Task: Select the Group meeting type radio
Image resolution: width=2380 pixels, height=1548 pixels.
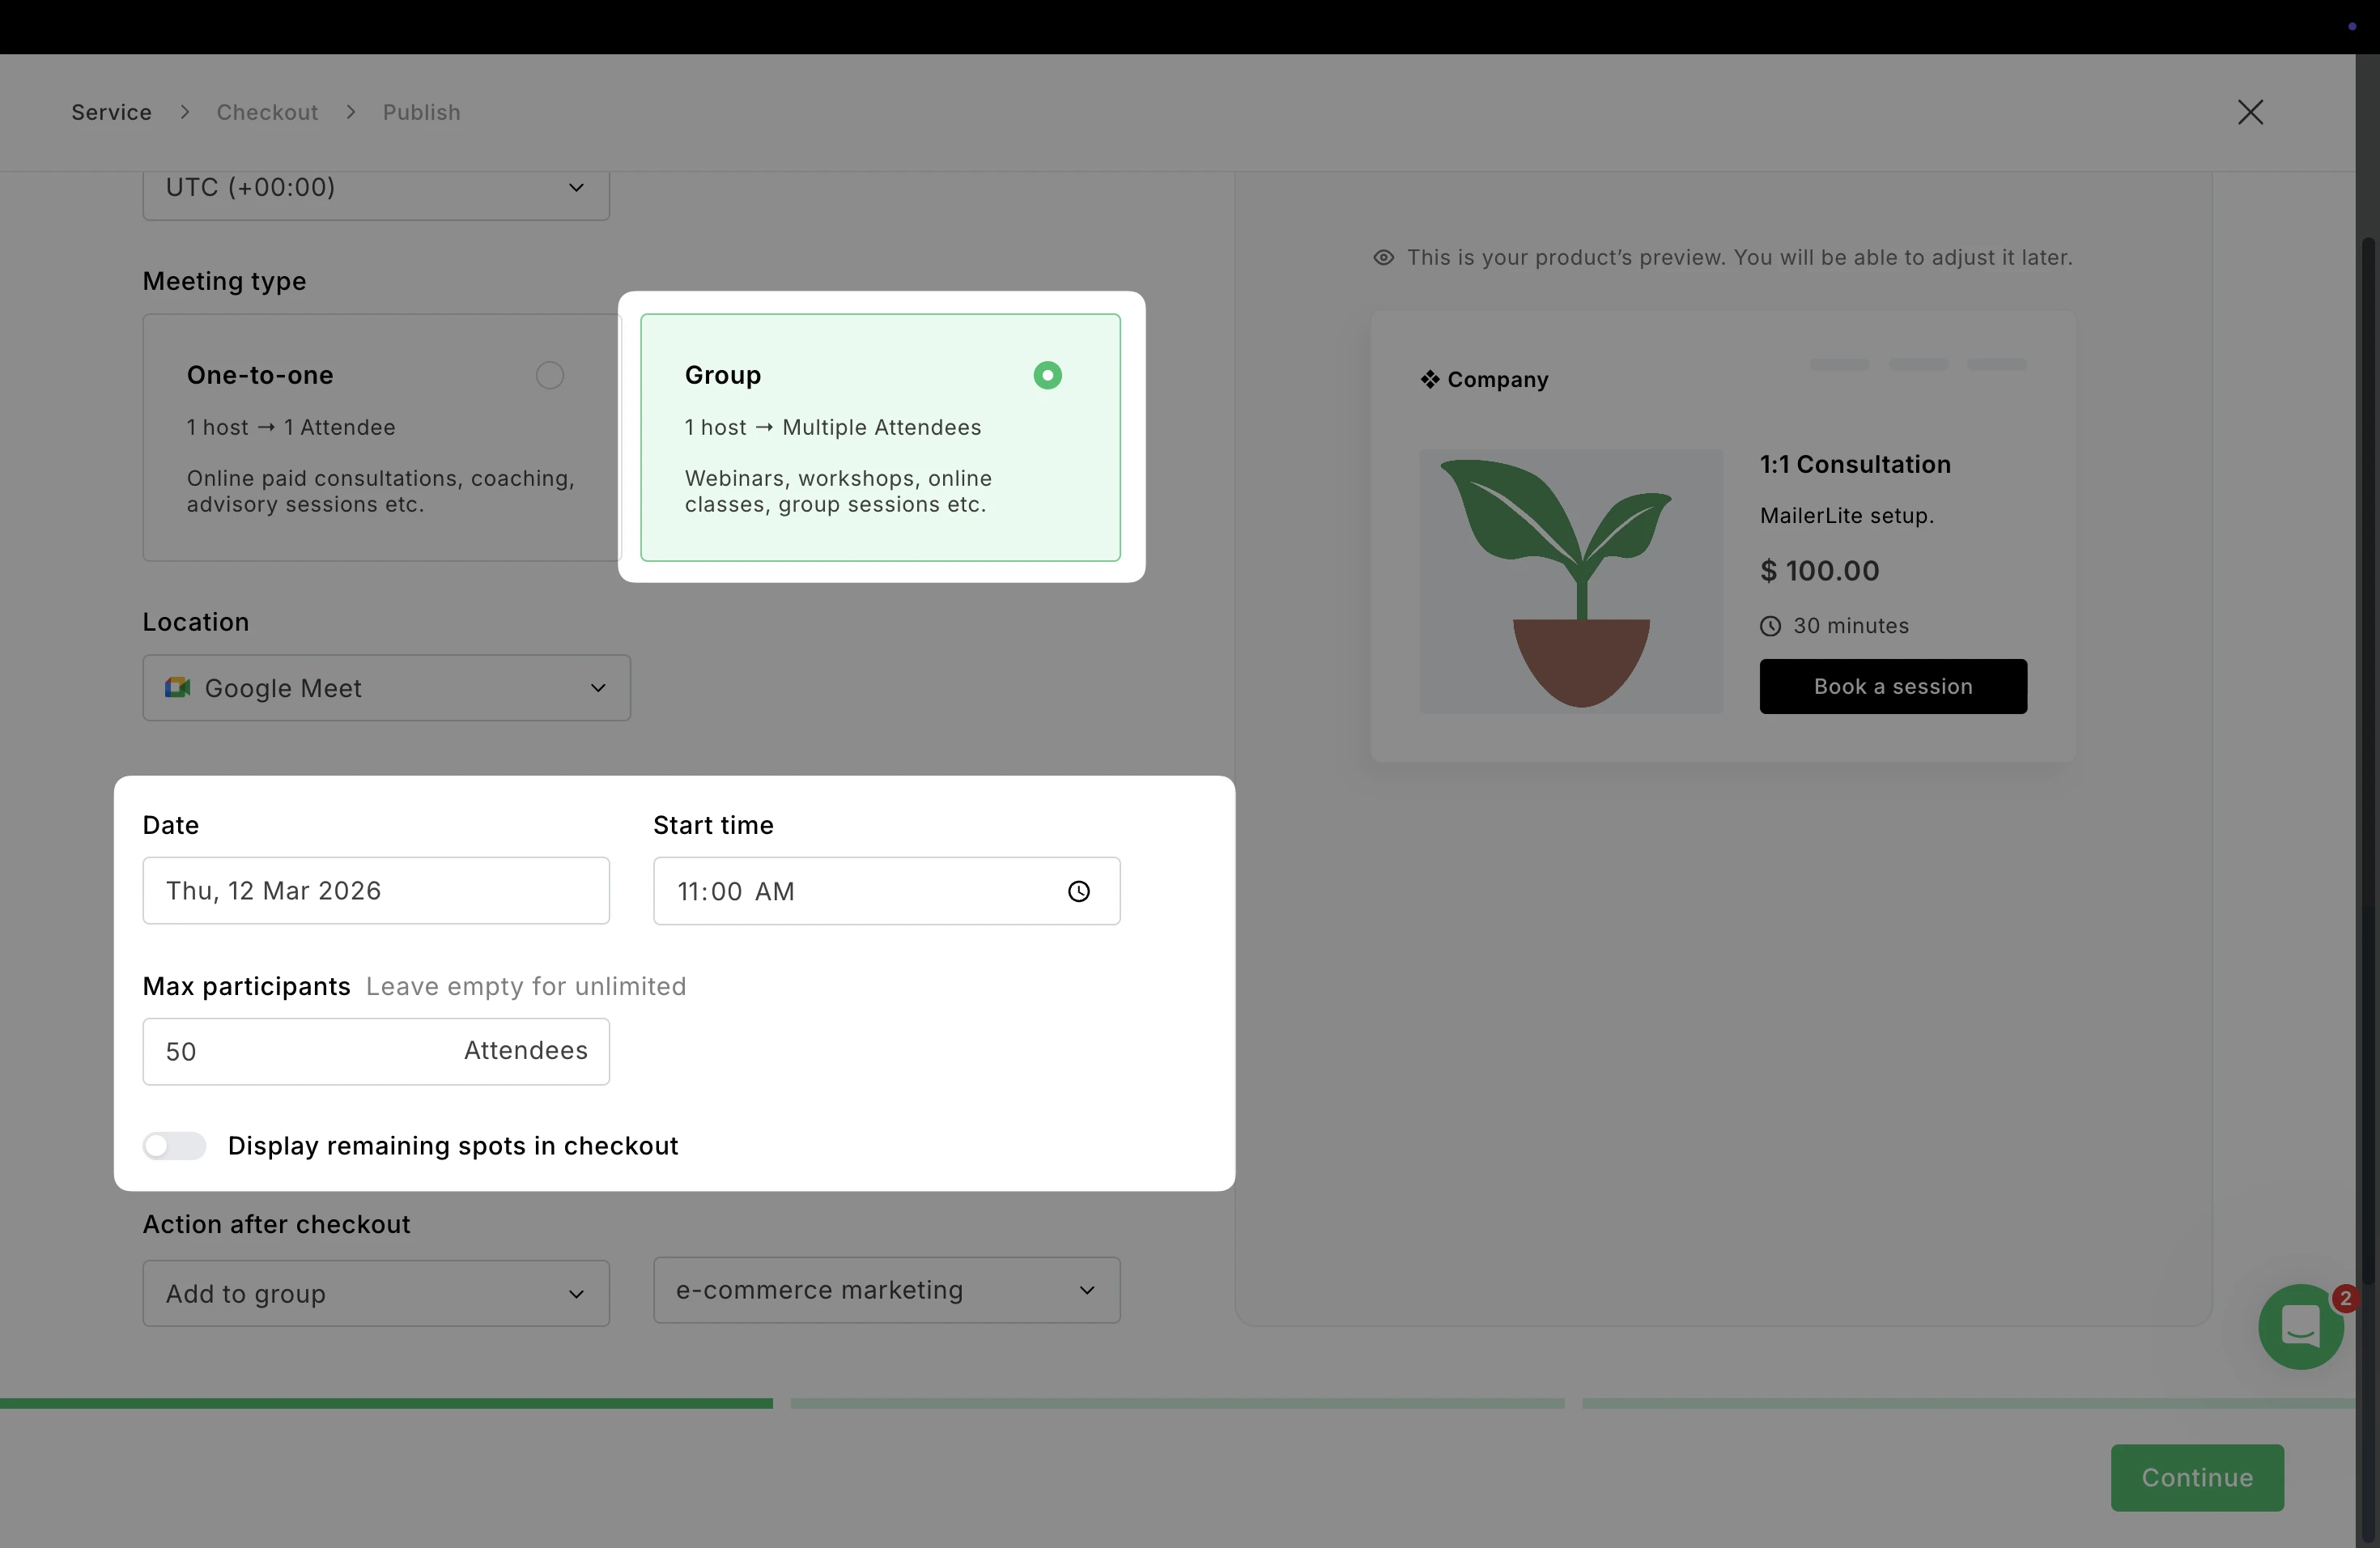Action: [x=1047, y=375]
